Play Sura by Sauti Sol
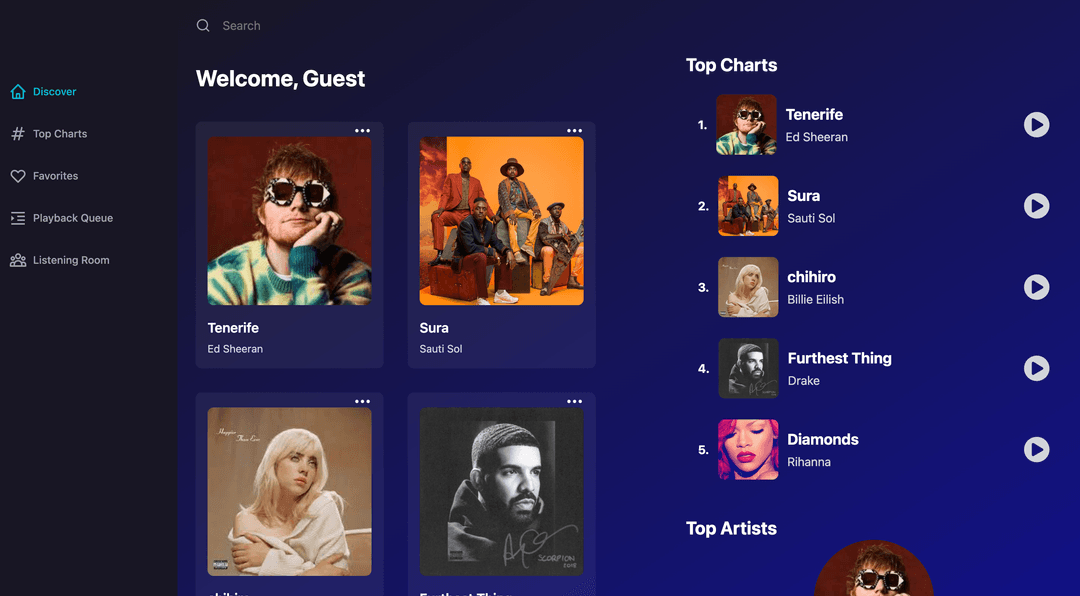Viewport: 1080px width, 596px height. [1036, 206]
